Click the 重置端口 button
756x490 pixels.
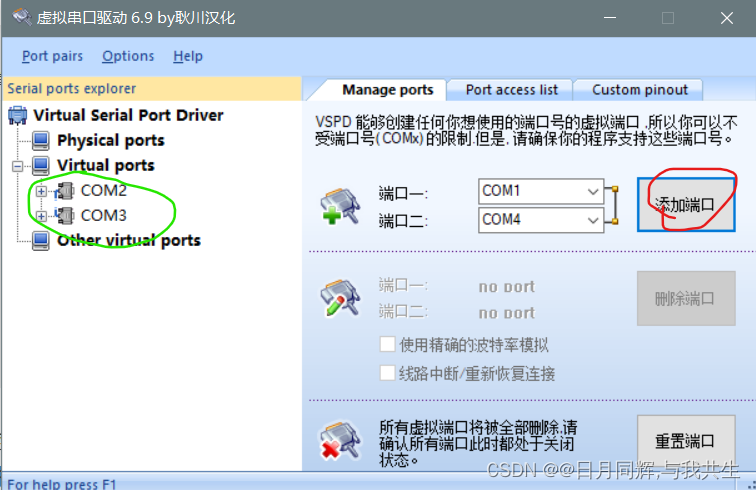click(686, 441)
